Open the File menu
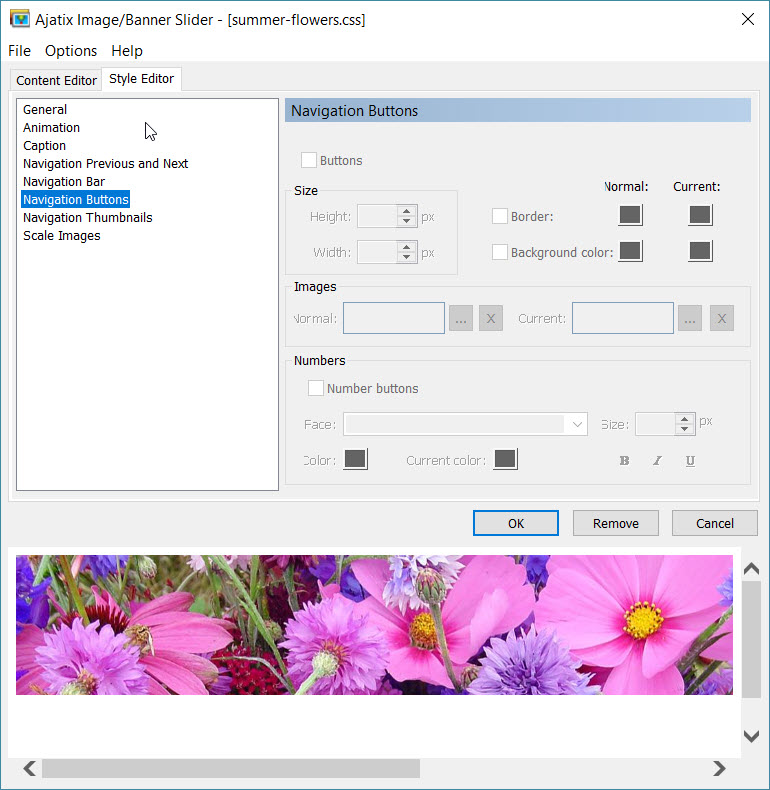The image size is (770, 790). (x=19, y=51)
